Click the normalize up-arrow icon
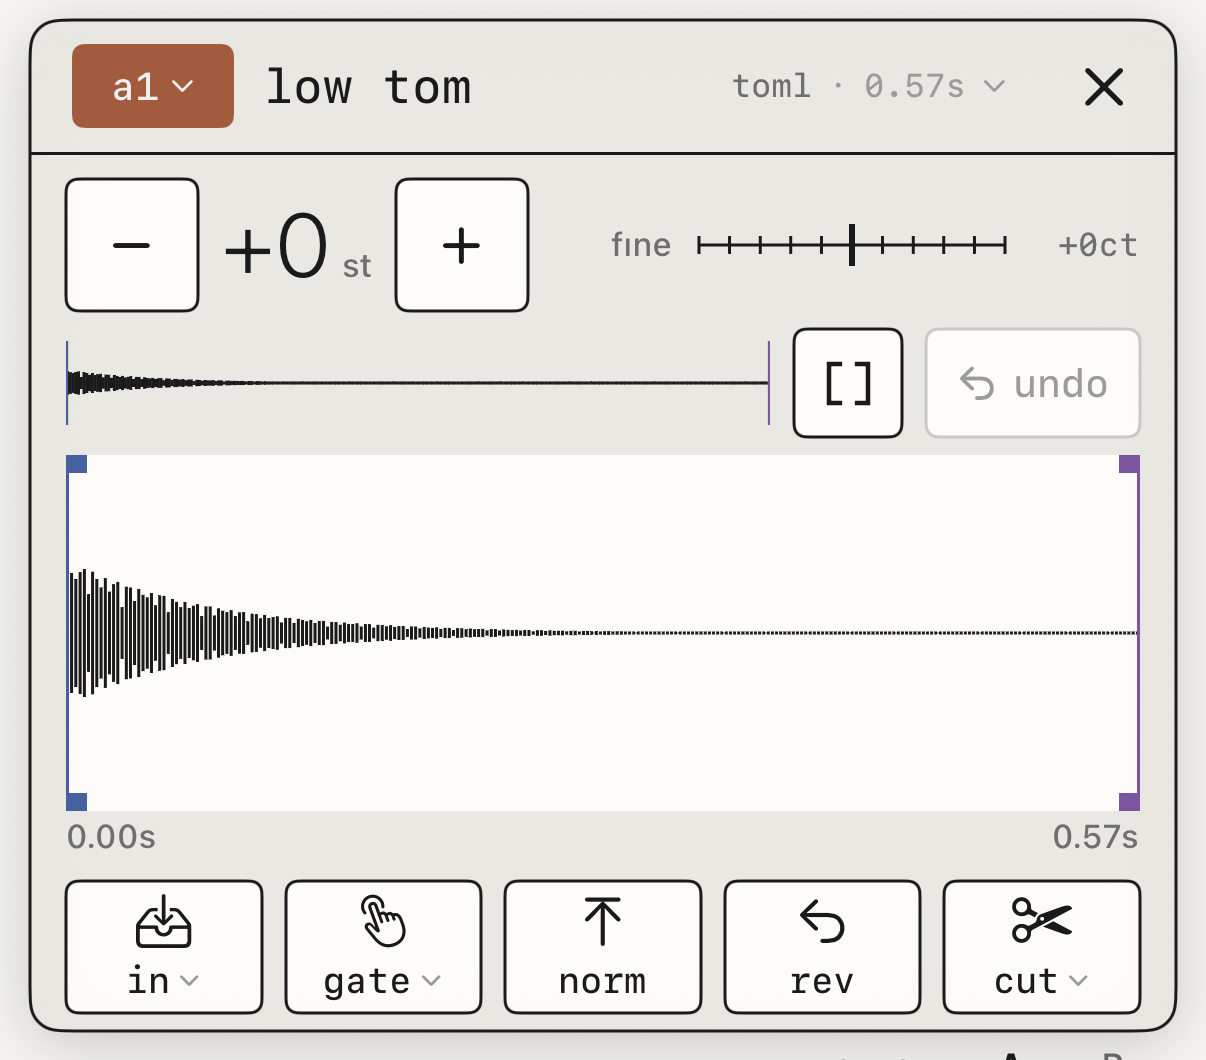1206x1060 pixels. [603, 921]
